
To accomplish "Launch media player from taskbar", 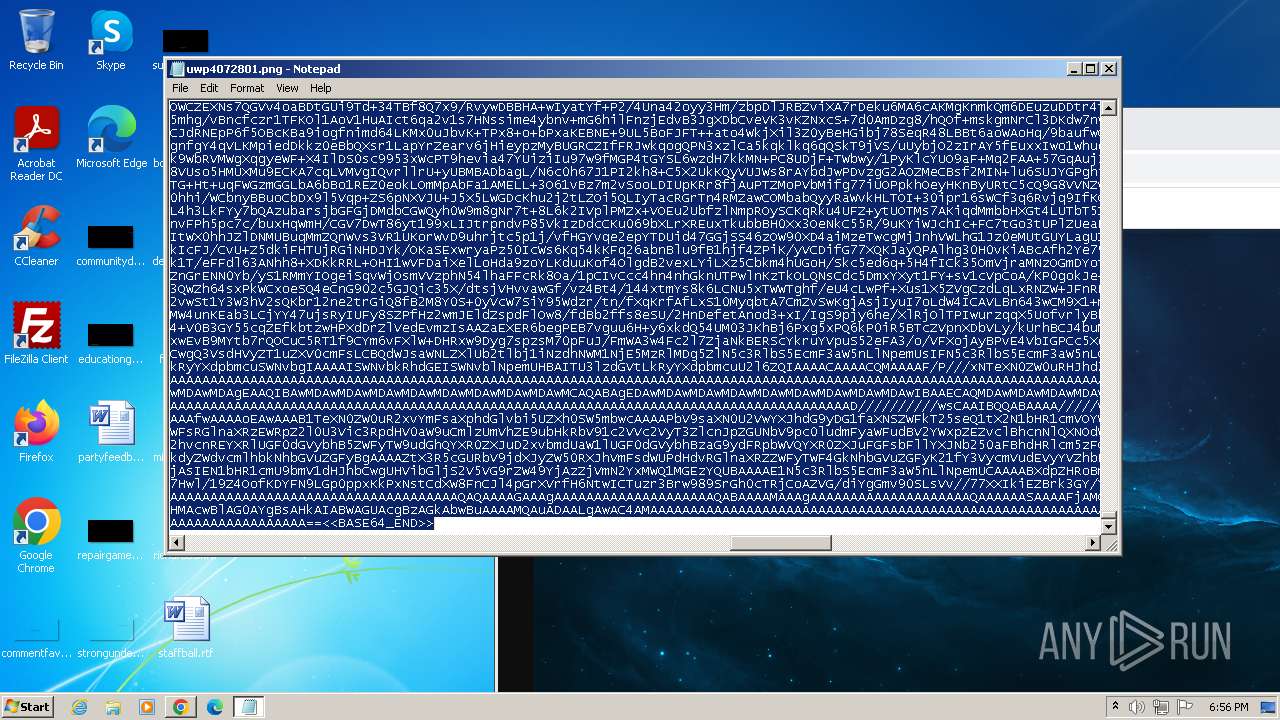I will (147, 707).
